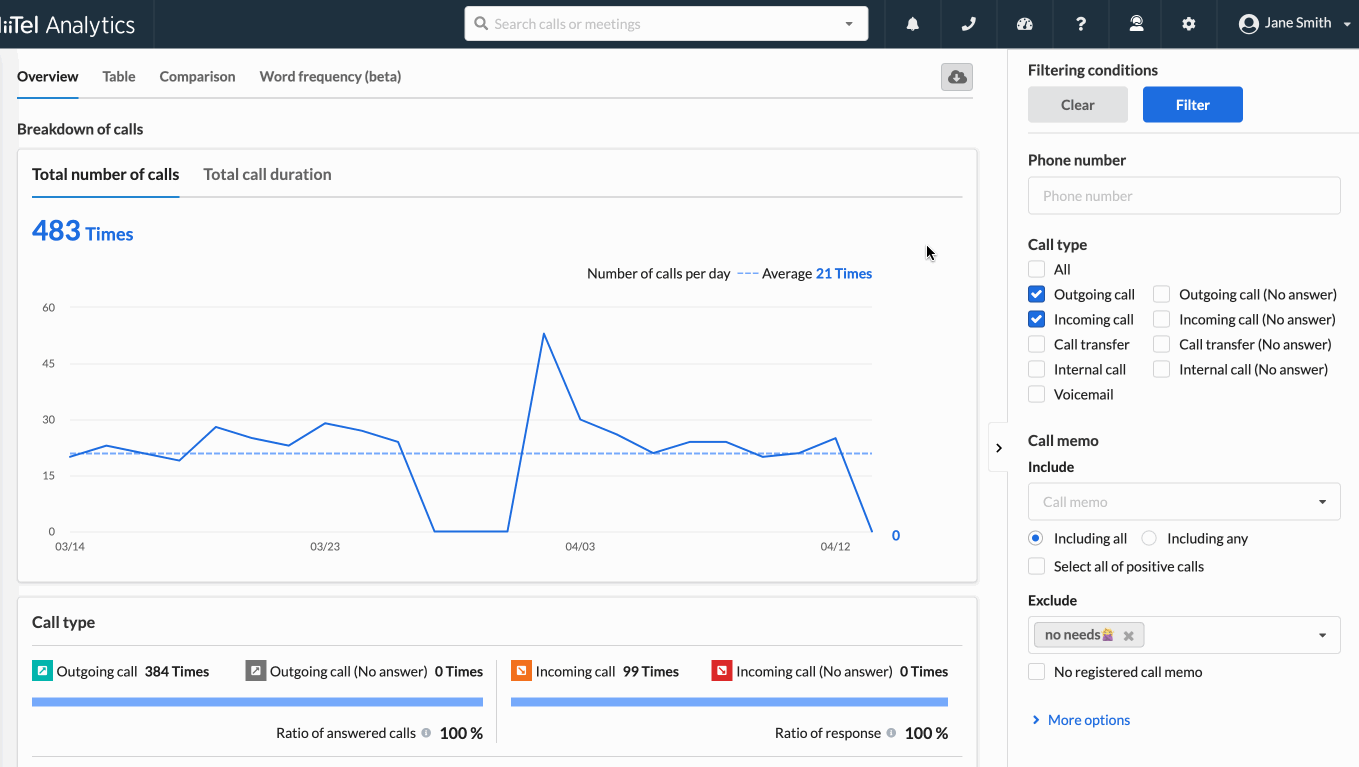Click the orange Incoming call legend icon

520,671
